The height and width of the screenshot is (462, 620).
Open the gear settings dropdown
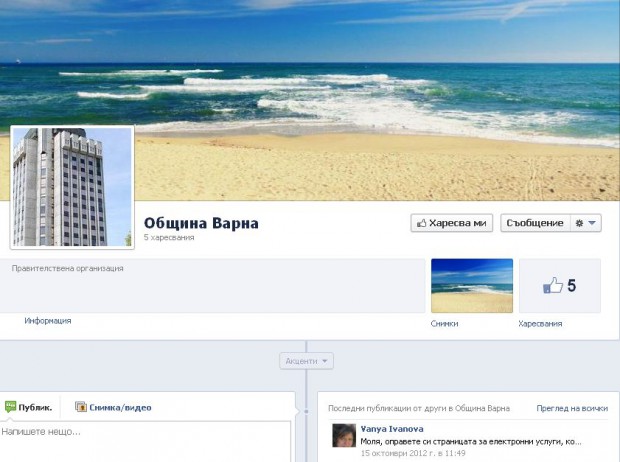click(586, 223)
